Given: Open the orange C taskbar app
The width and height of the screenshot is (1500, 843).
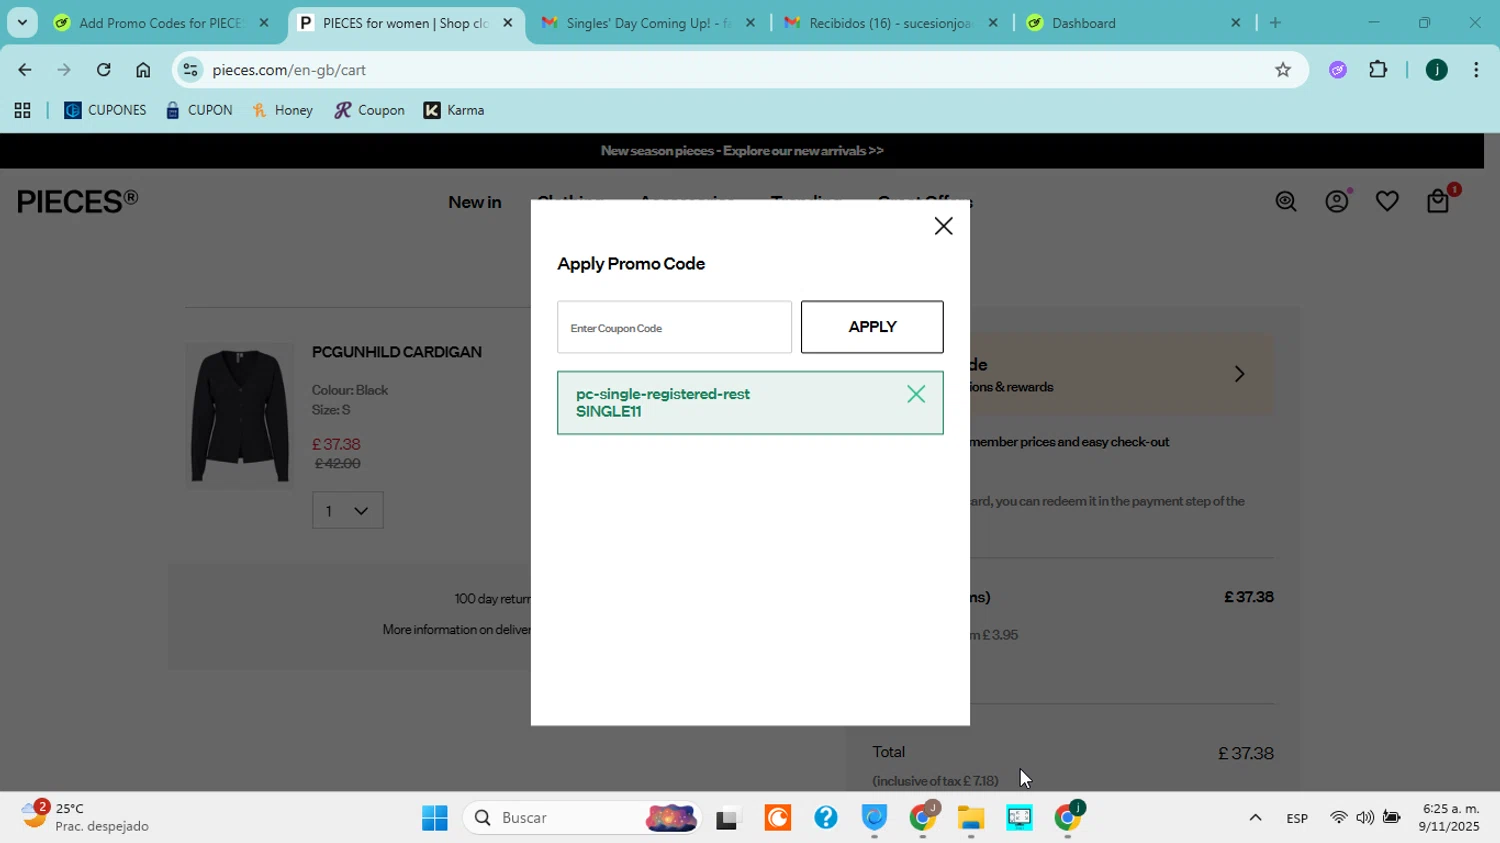Looking at the screenshot, I should click(x=778, y=818).
